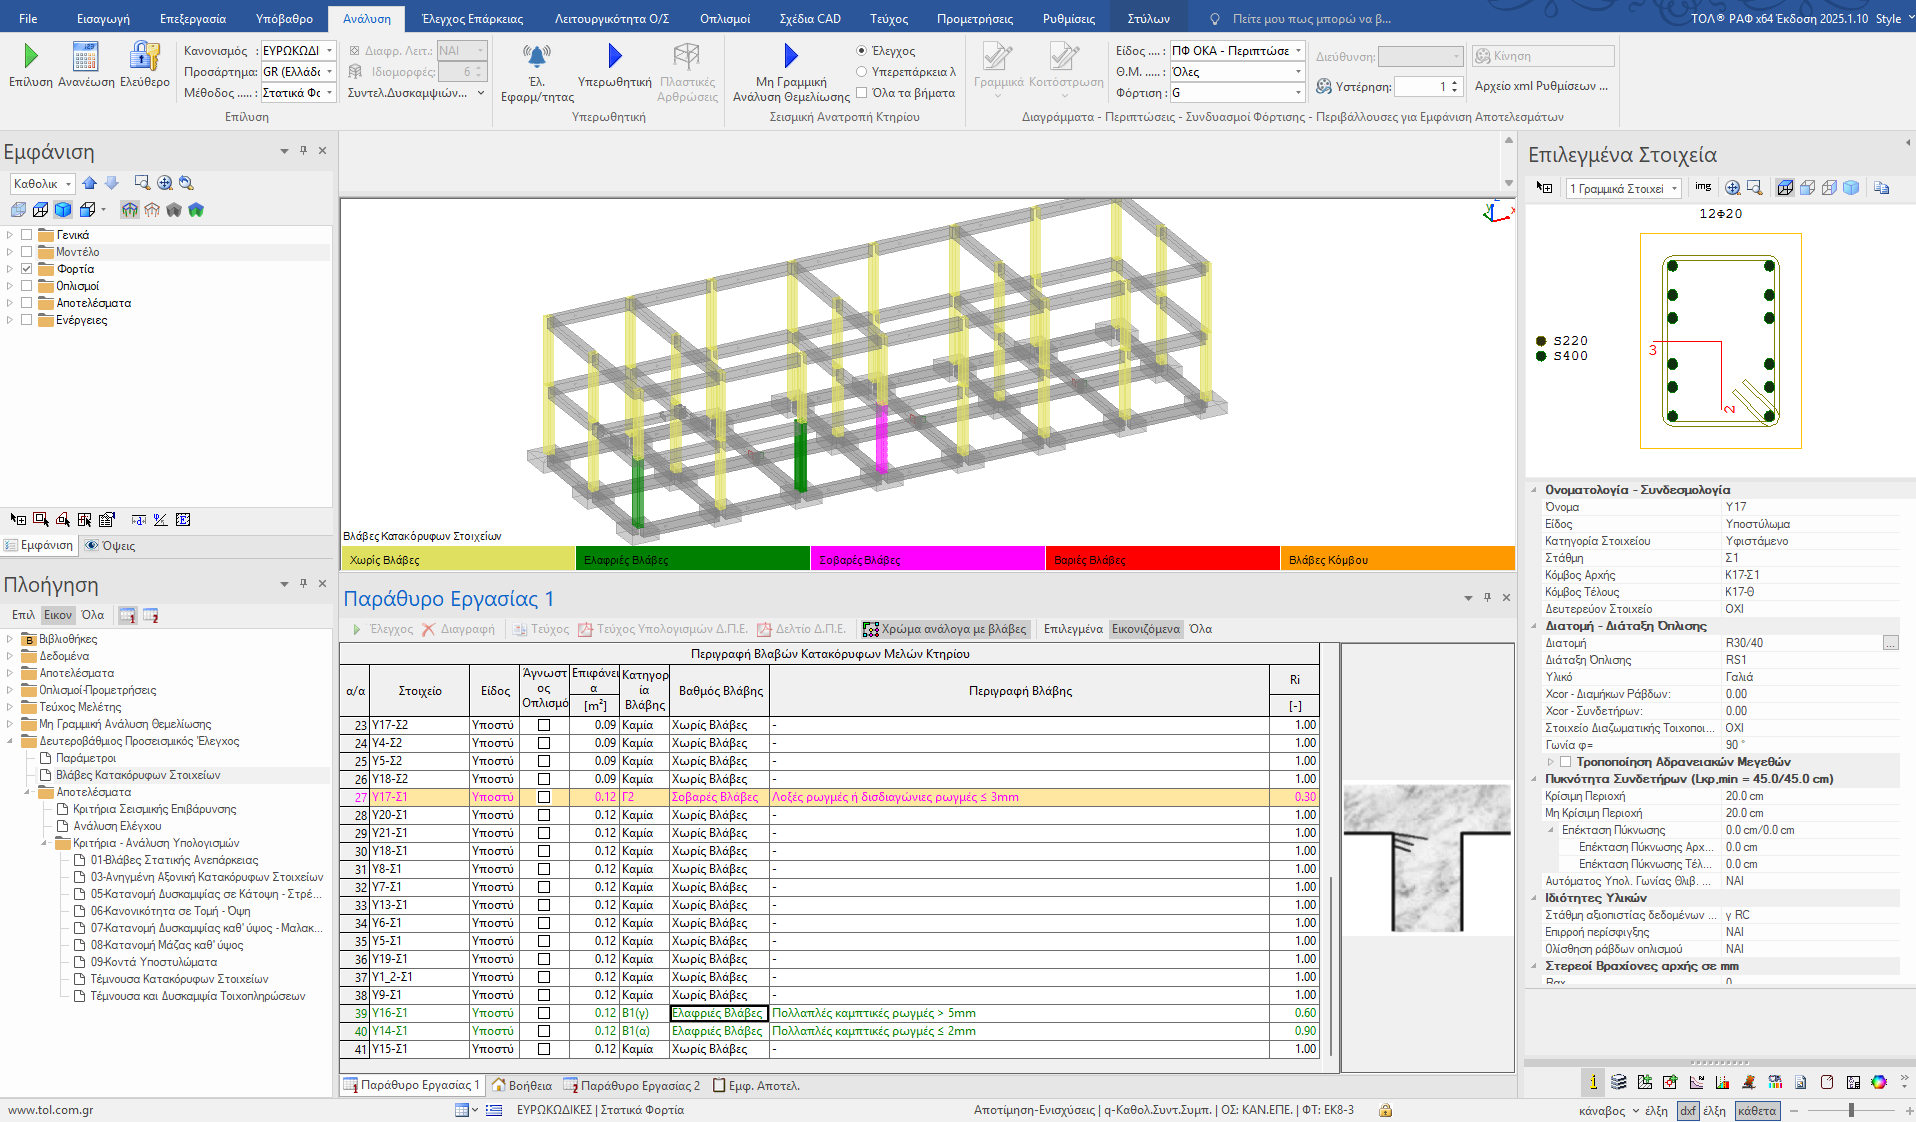Viewport: 1916px width, 1122px height.
Task: Select the Υπερεπάρκεια λ radio button
Action: point(861,72)
